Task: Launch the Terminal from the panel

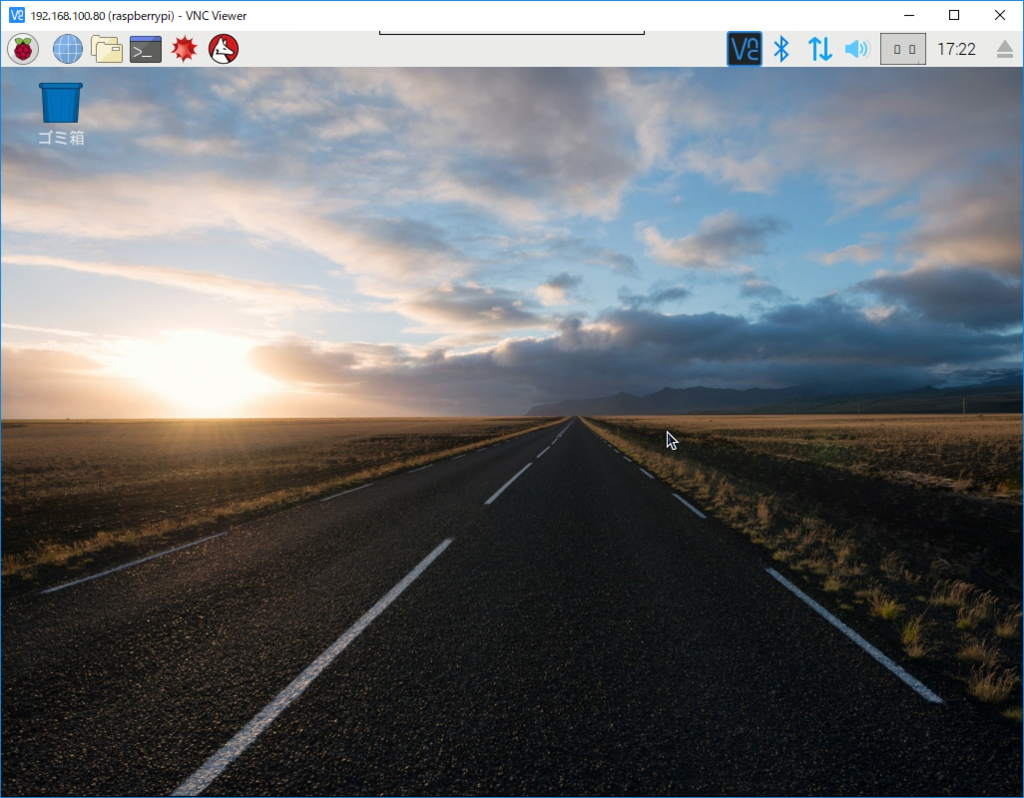Action: [146, 49]
